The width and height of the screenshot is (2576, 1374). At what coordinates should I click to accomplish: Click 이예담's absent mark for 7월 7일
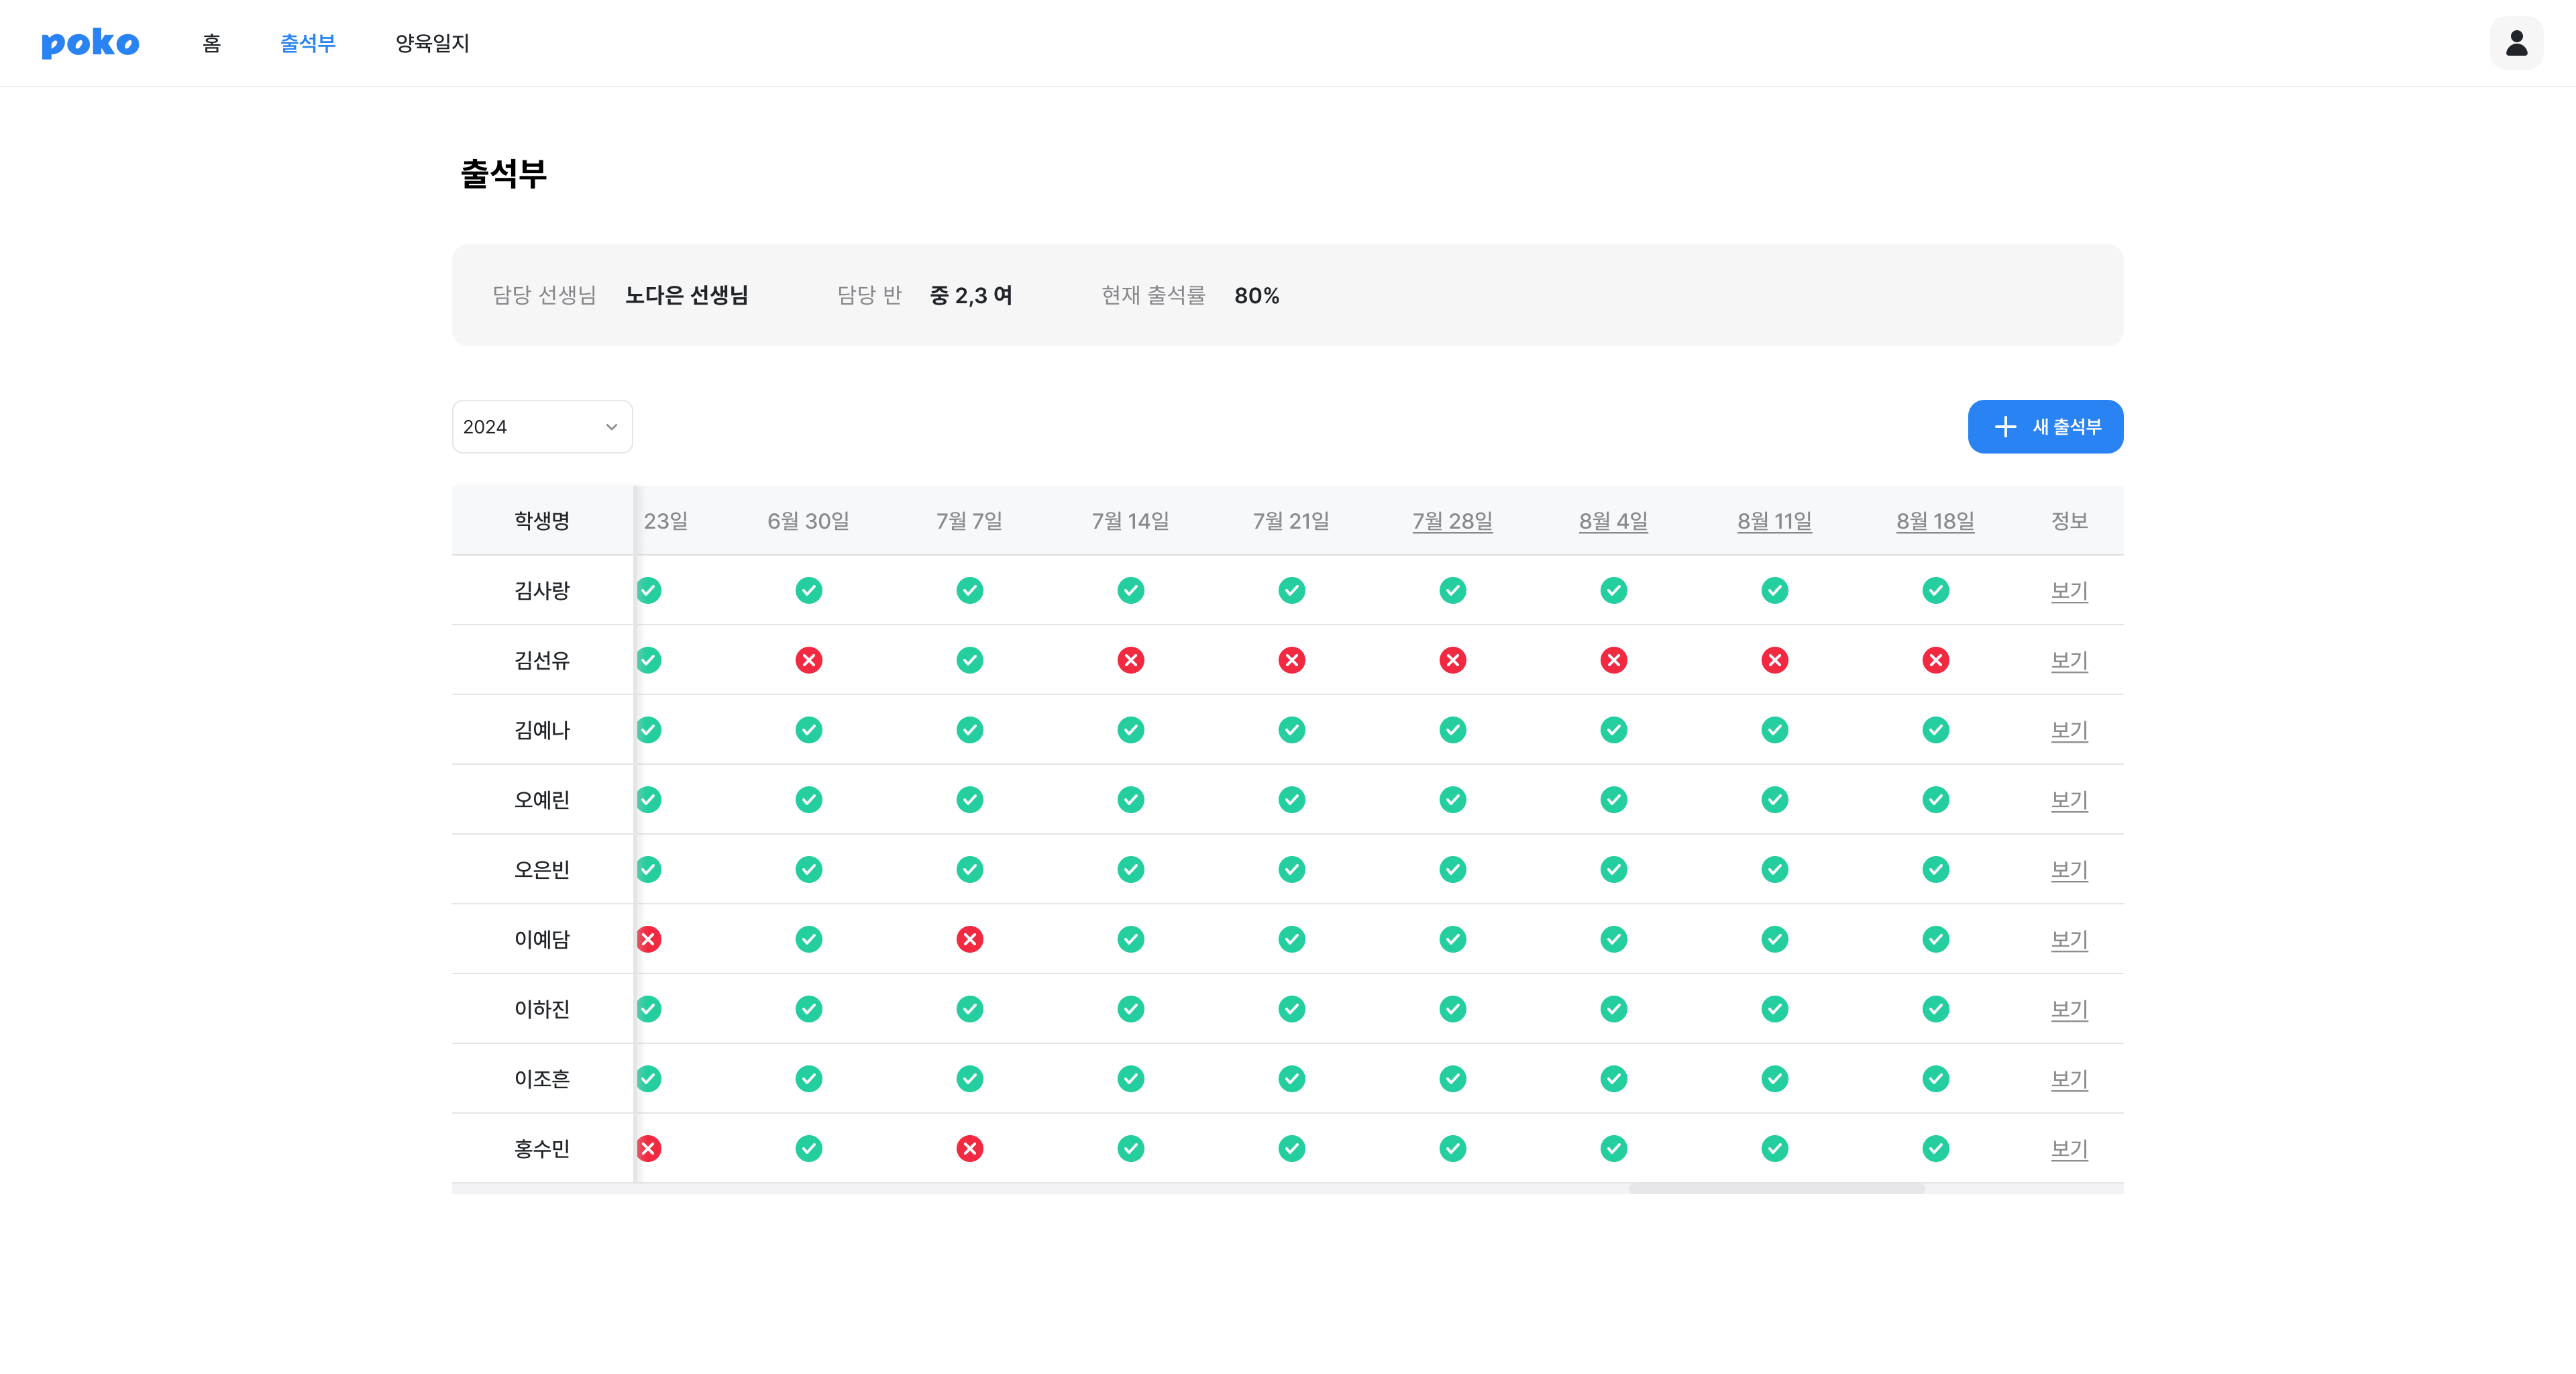969,939
